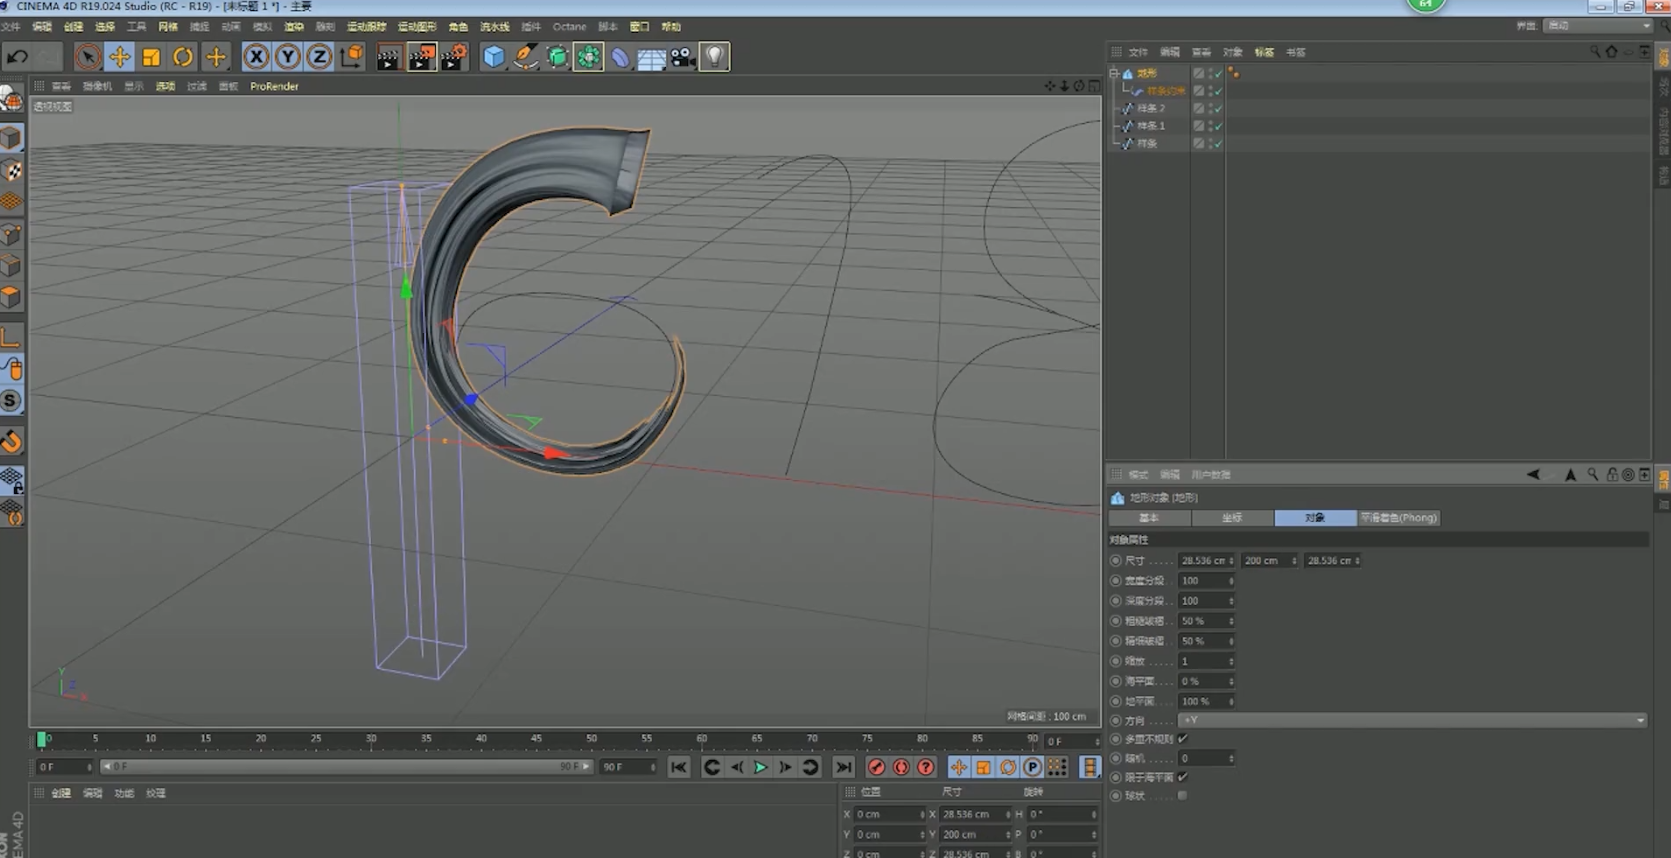Screen dimensions: 1671x858
Task: Click the Light bulb icon
Action: (715, 57)
